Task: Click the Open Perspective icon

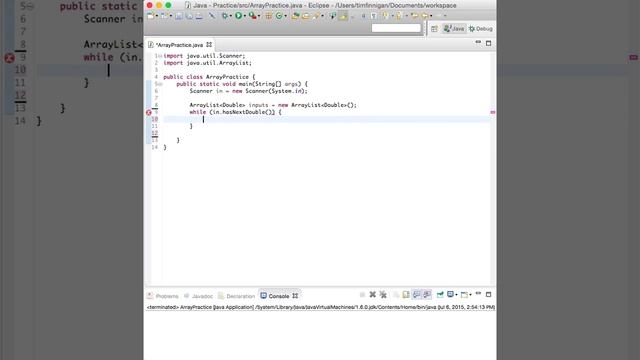Action: pyautogui.click(x=434, y=29)
